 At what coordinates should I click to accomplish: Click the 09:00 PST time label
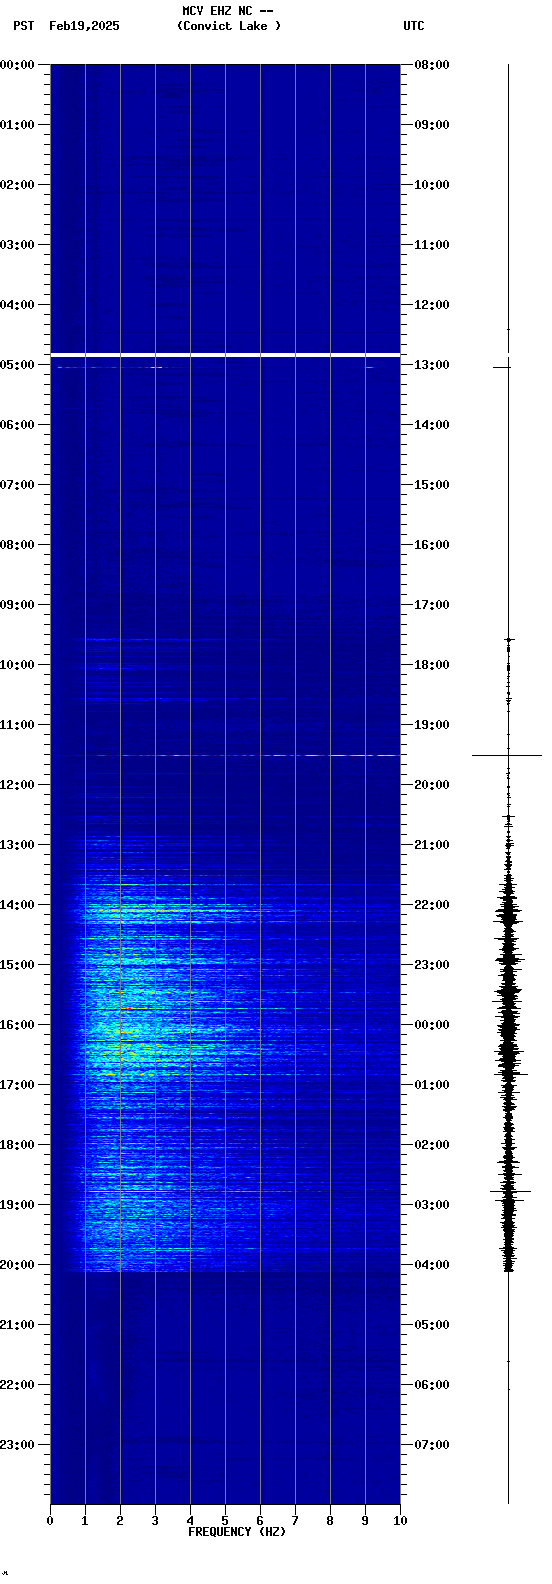[x=17, y=605]
